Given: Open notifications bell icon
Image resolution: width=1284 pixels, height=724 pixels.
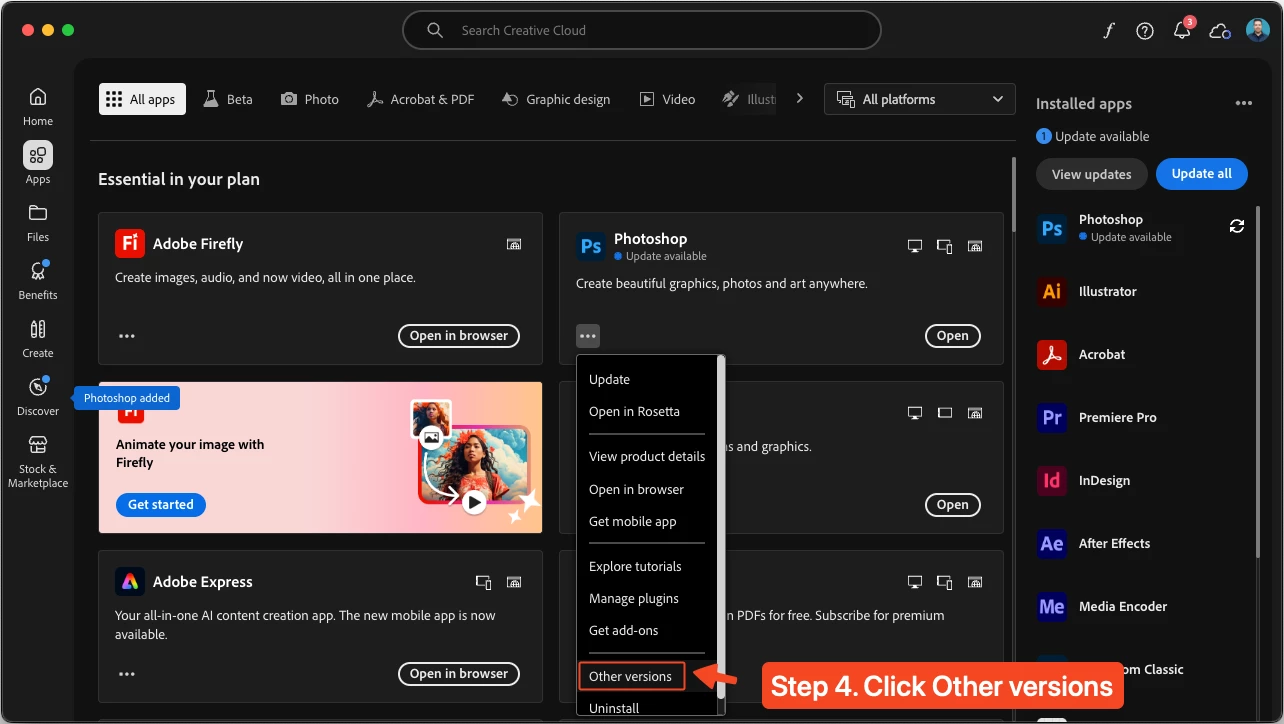Looking at the screenshot, I should coord(1182,31).
